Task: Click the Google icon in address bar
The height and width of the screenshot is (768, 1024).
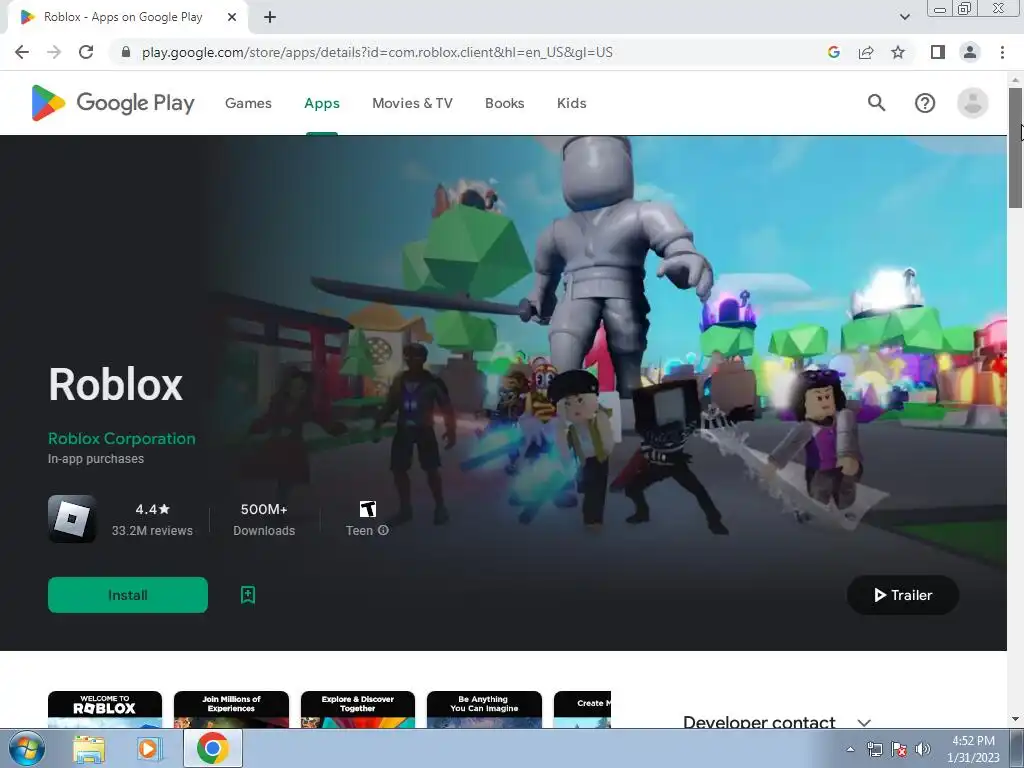Action: (833, 52)
